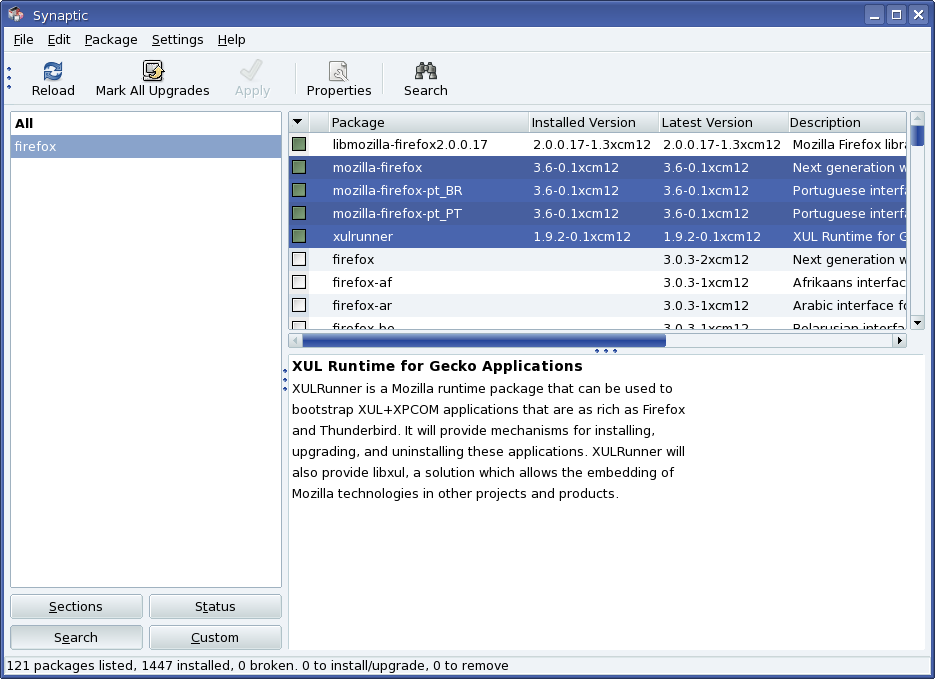Click the pane splitter dots above the description

pyautogui.click(x=606, y=351)
